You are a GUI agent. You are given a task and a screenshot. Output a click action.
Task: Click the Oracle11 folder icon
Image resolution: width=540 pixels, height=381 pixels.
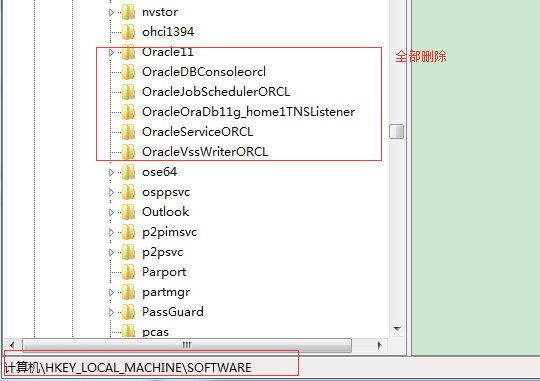pyautogui.click(x=128, y=52)
